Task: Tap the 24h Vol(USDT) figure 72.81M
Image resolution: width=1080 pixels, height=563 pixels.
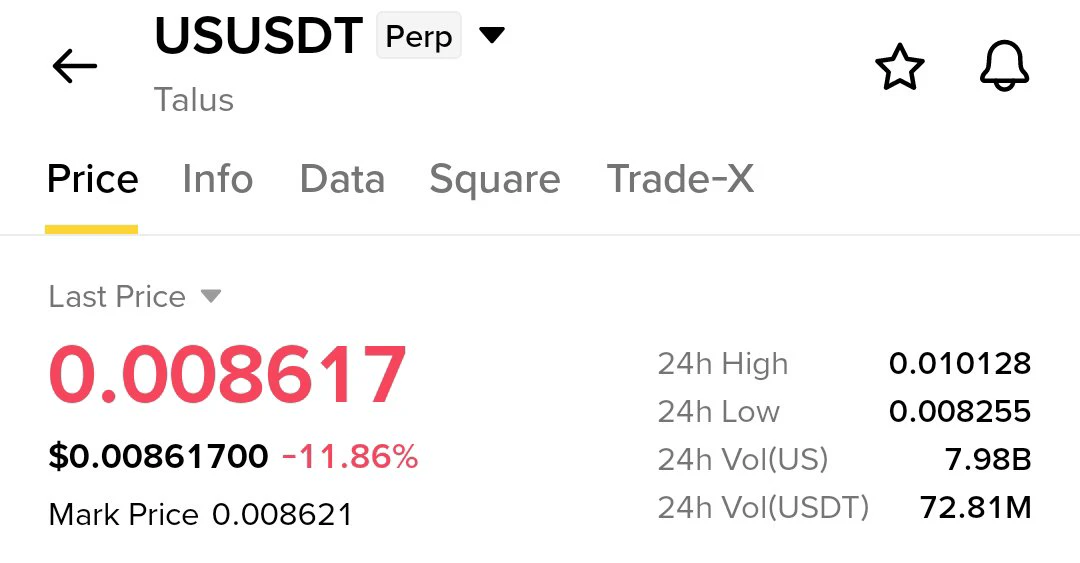Action: point(975,508)
